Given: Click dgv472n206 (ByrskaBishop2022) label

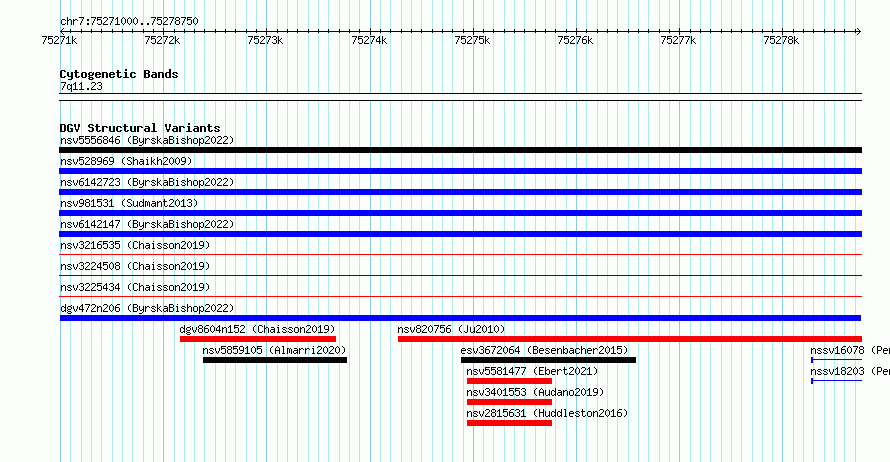Looking at the screenshot, I should tap(147, 308).
